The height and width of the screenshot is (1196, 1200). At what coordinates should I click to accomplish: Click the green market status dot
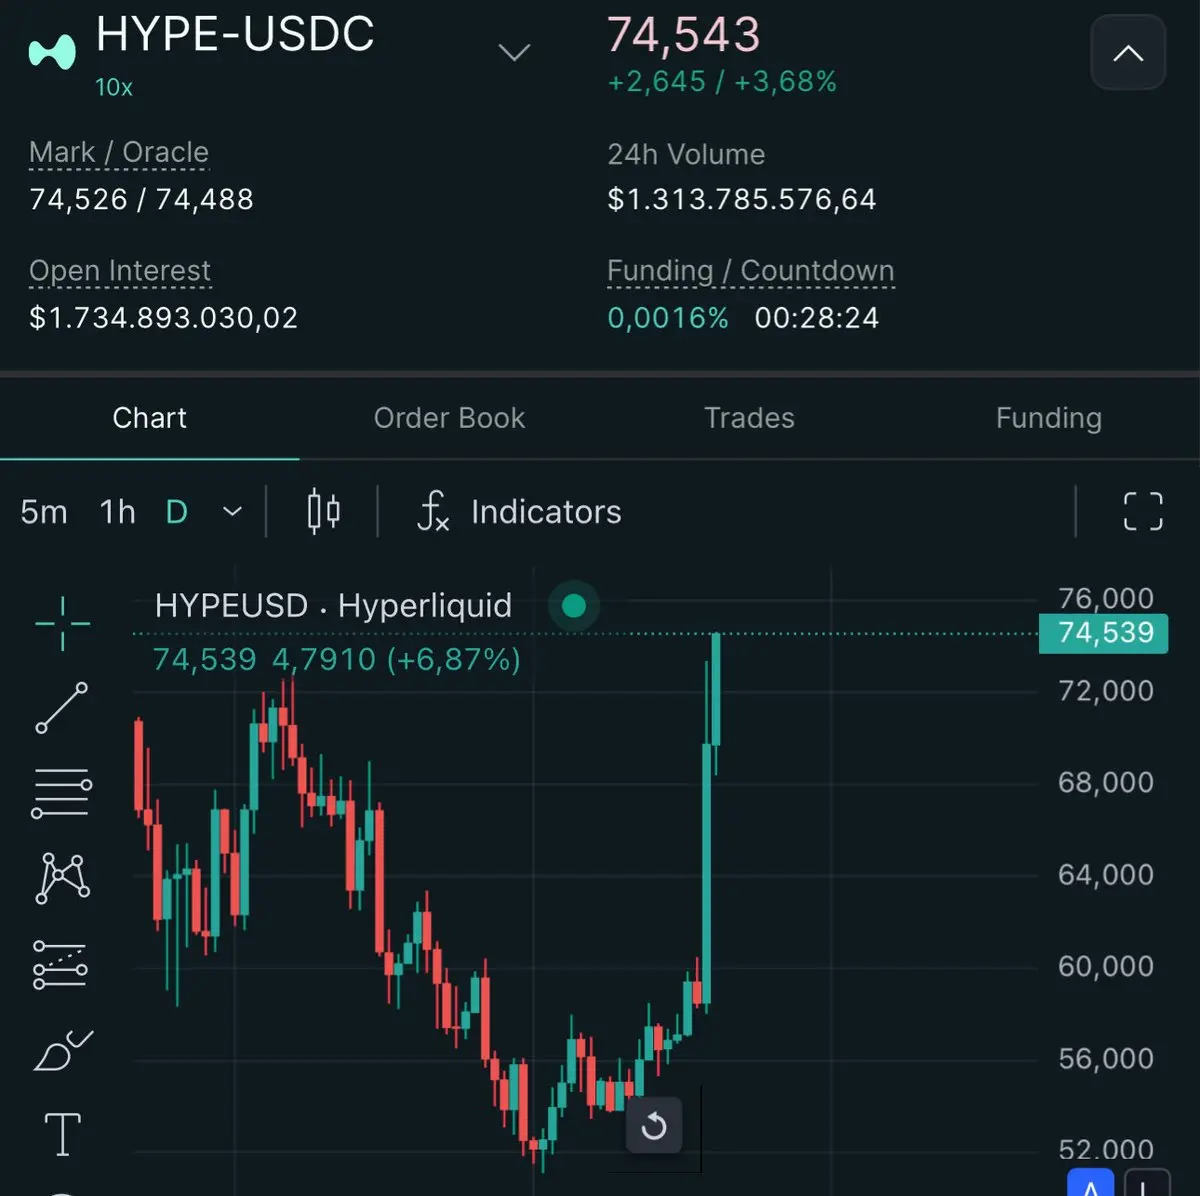coord(574,605)
